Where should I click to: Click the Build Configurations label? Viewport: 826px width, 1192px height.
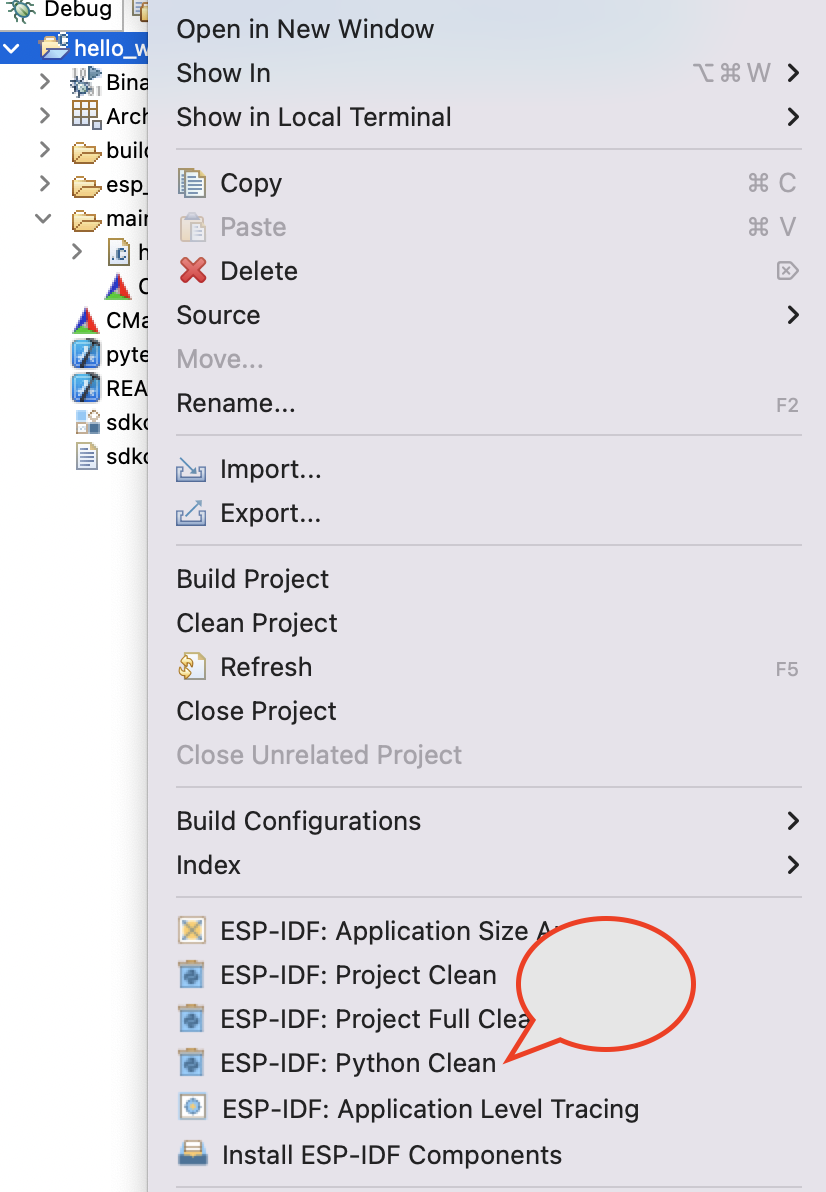click(x=299, y=821)
